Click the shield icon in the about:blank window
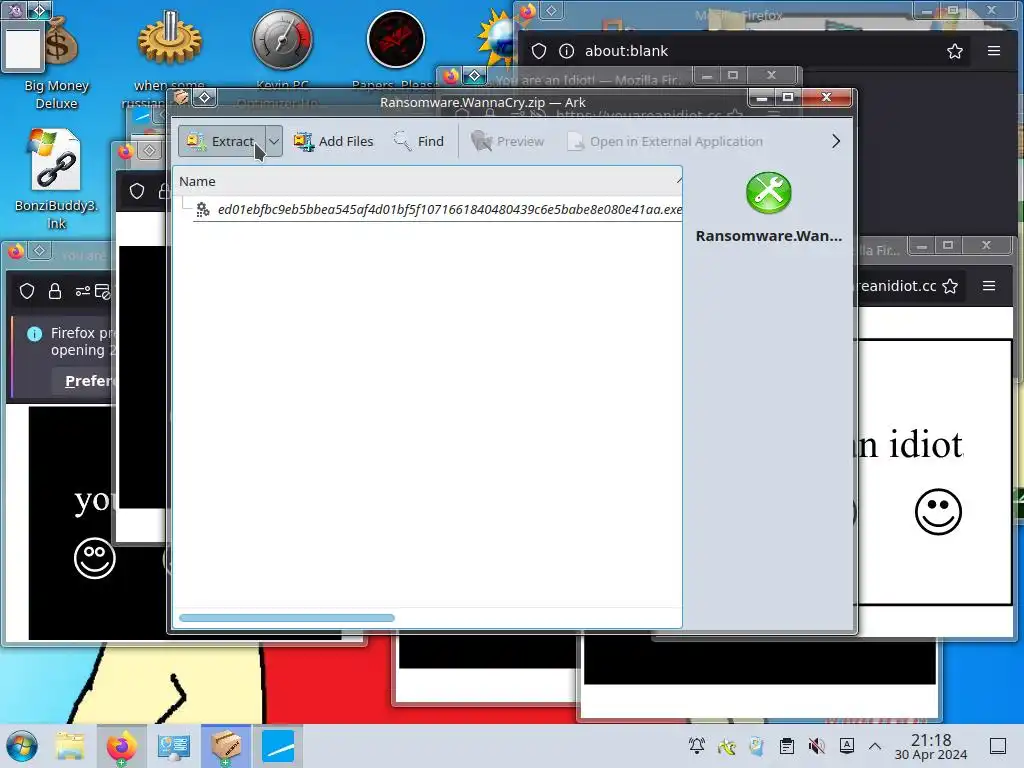Screen dimensions: 1024x768 pyautogui.click(x=539, y=51)
